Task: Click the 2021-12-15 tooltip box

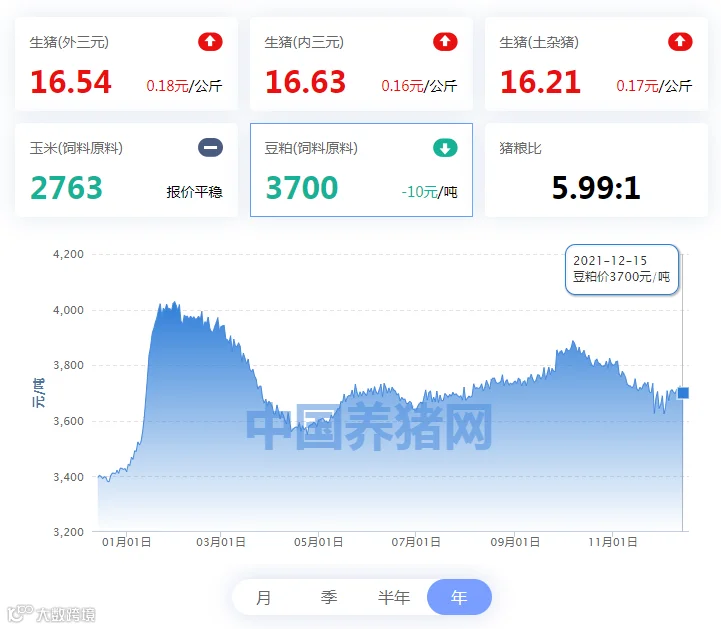Action: tap(622, 269)
